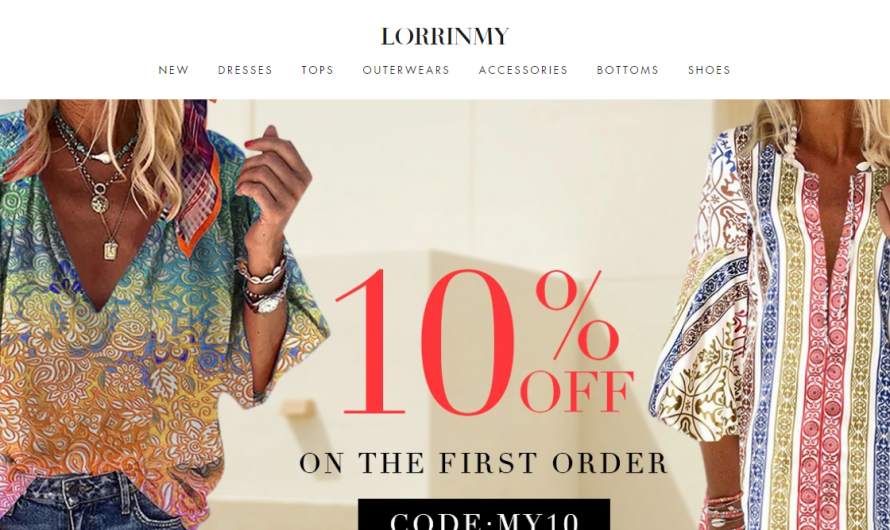The height and width of the screenshot is (530, 890).
Task: Open the OUTERWEARS category
Action: click(406, 70)
